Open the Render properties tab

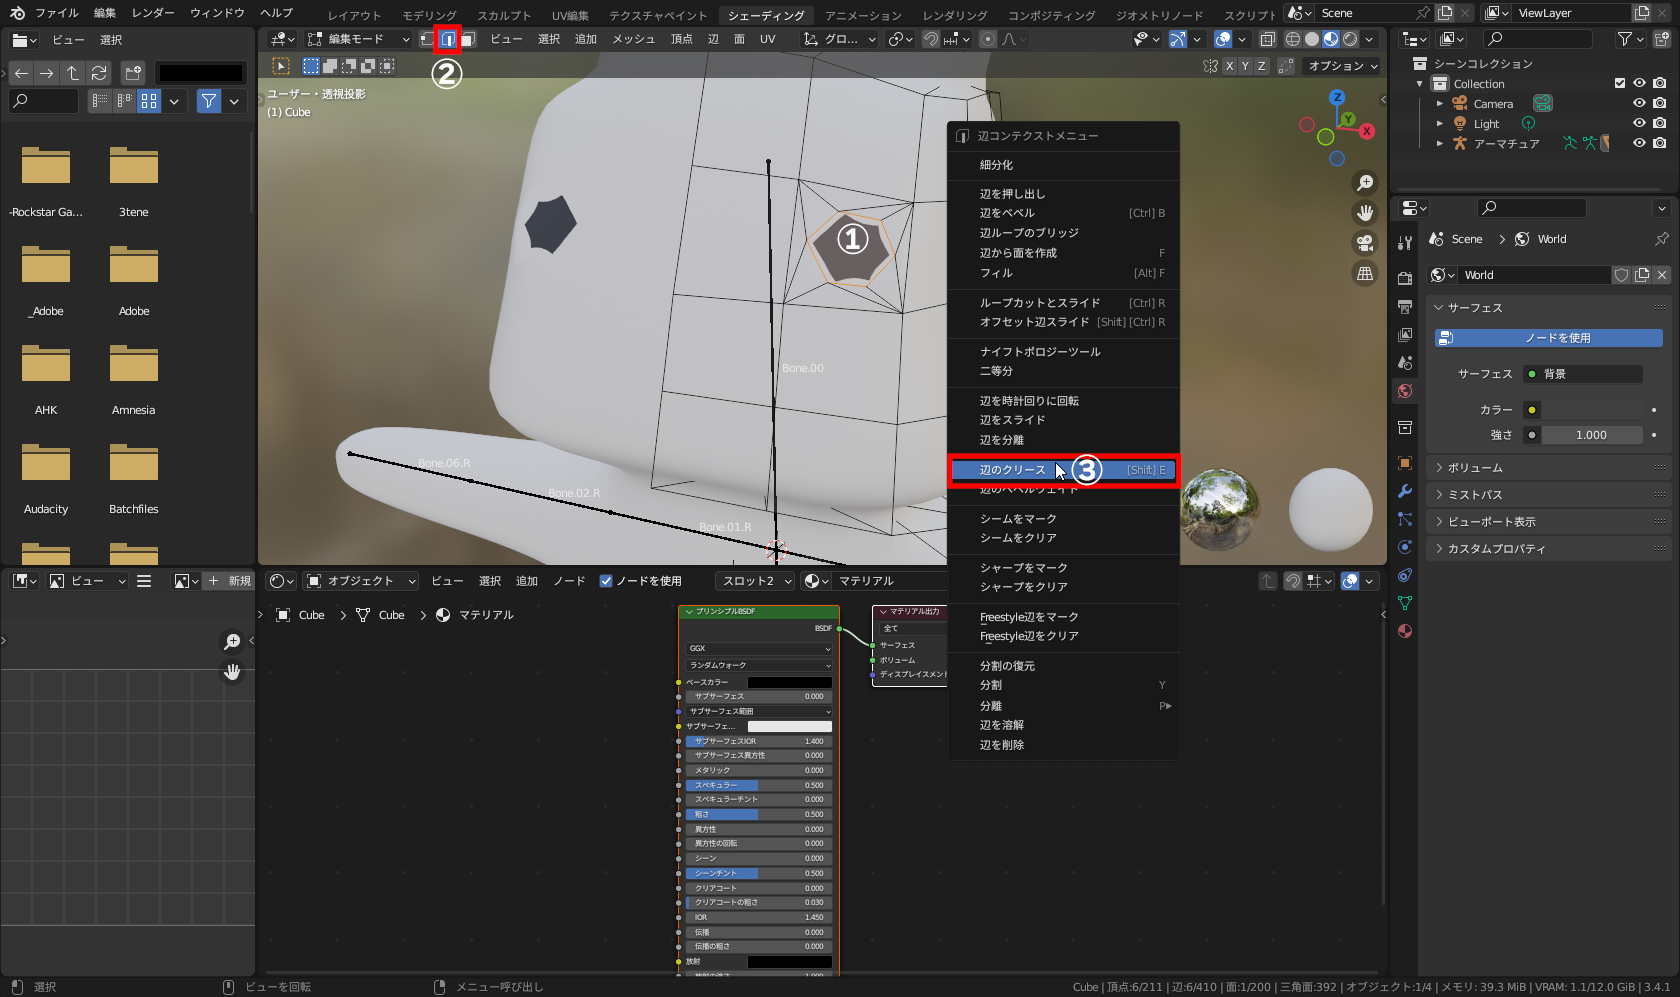(x=1405, y=278)
